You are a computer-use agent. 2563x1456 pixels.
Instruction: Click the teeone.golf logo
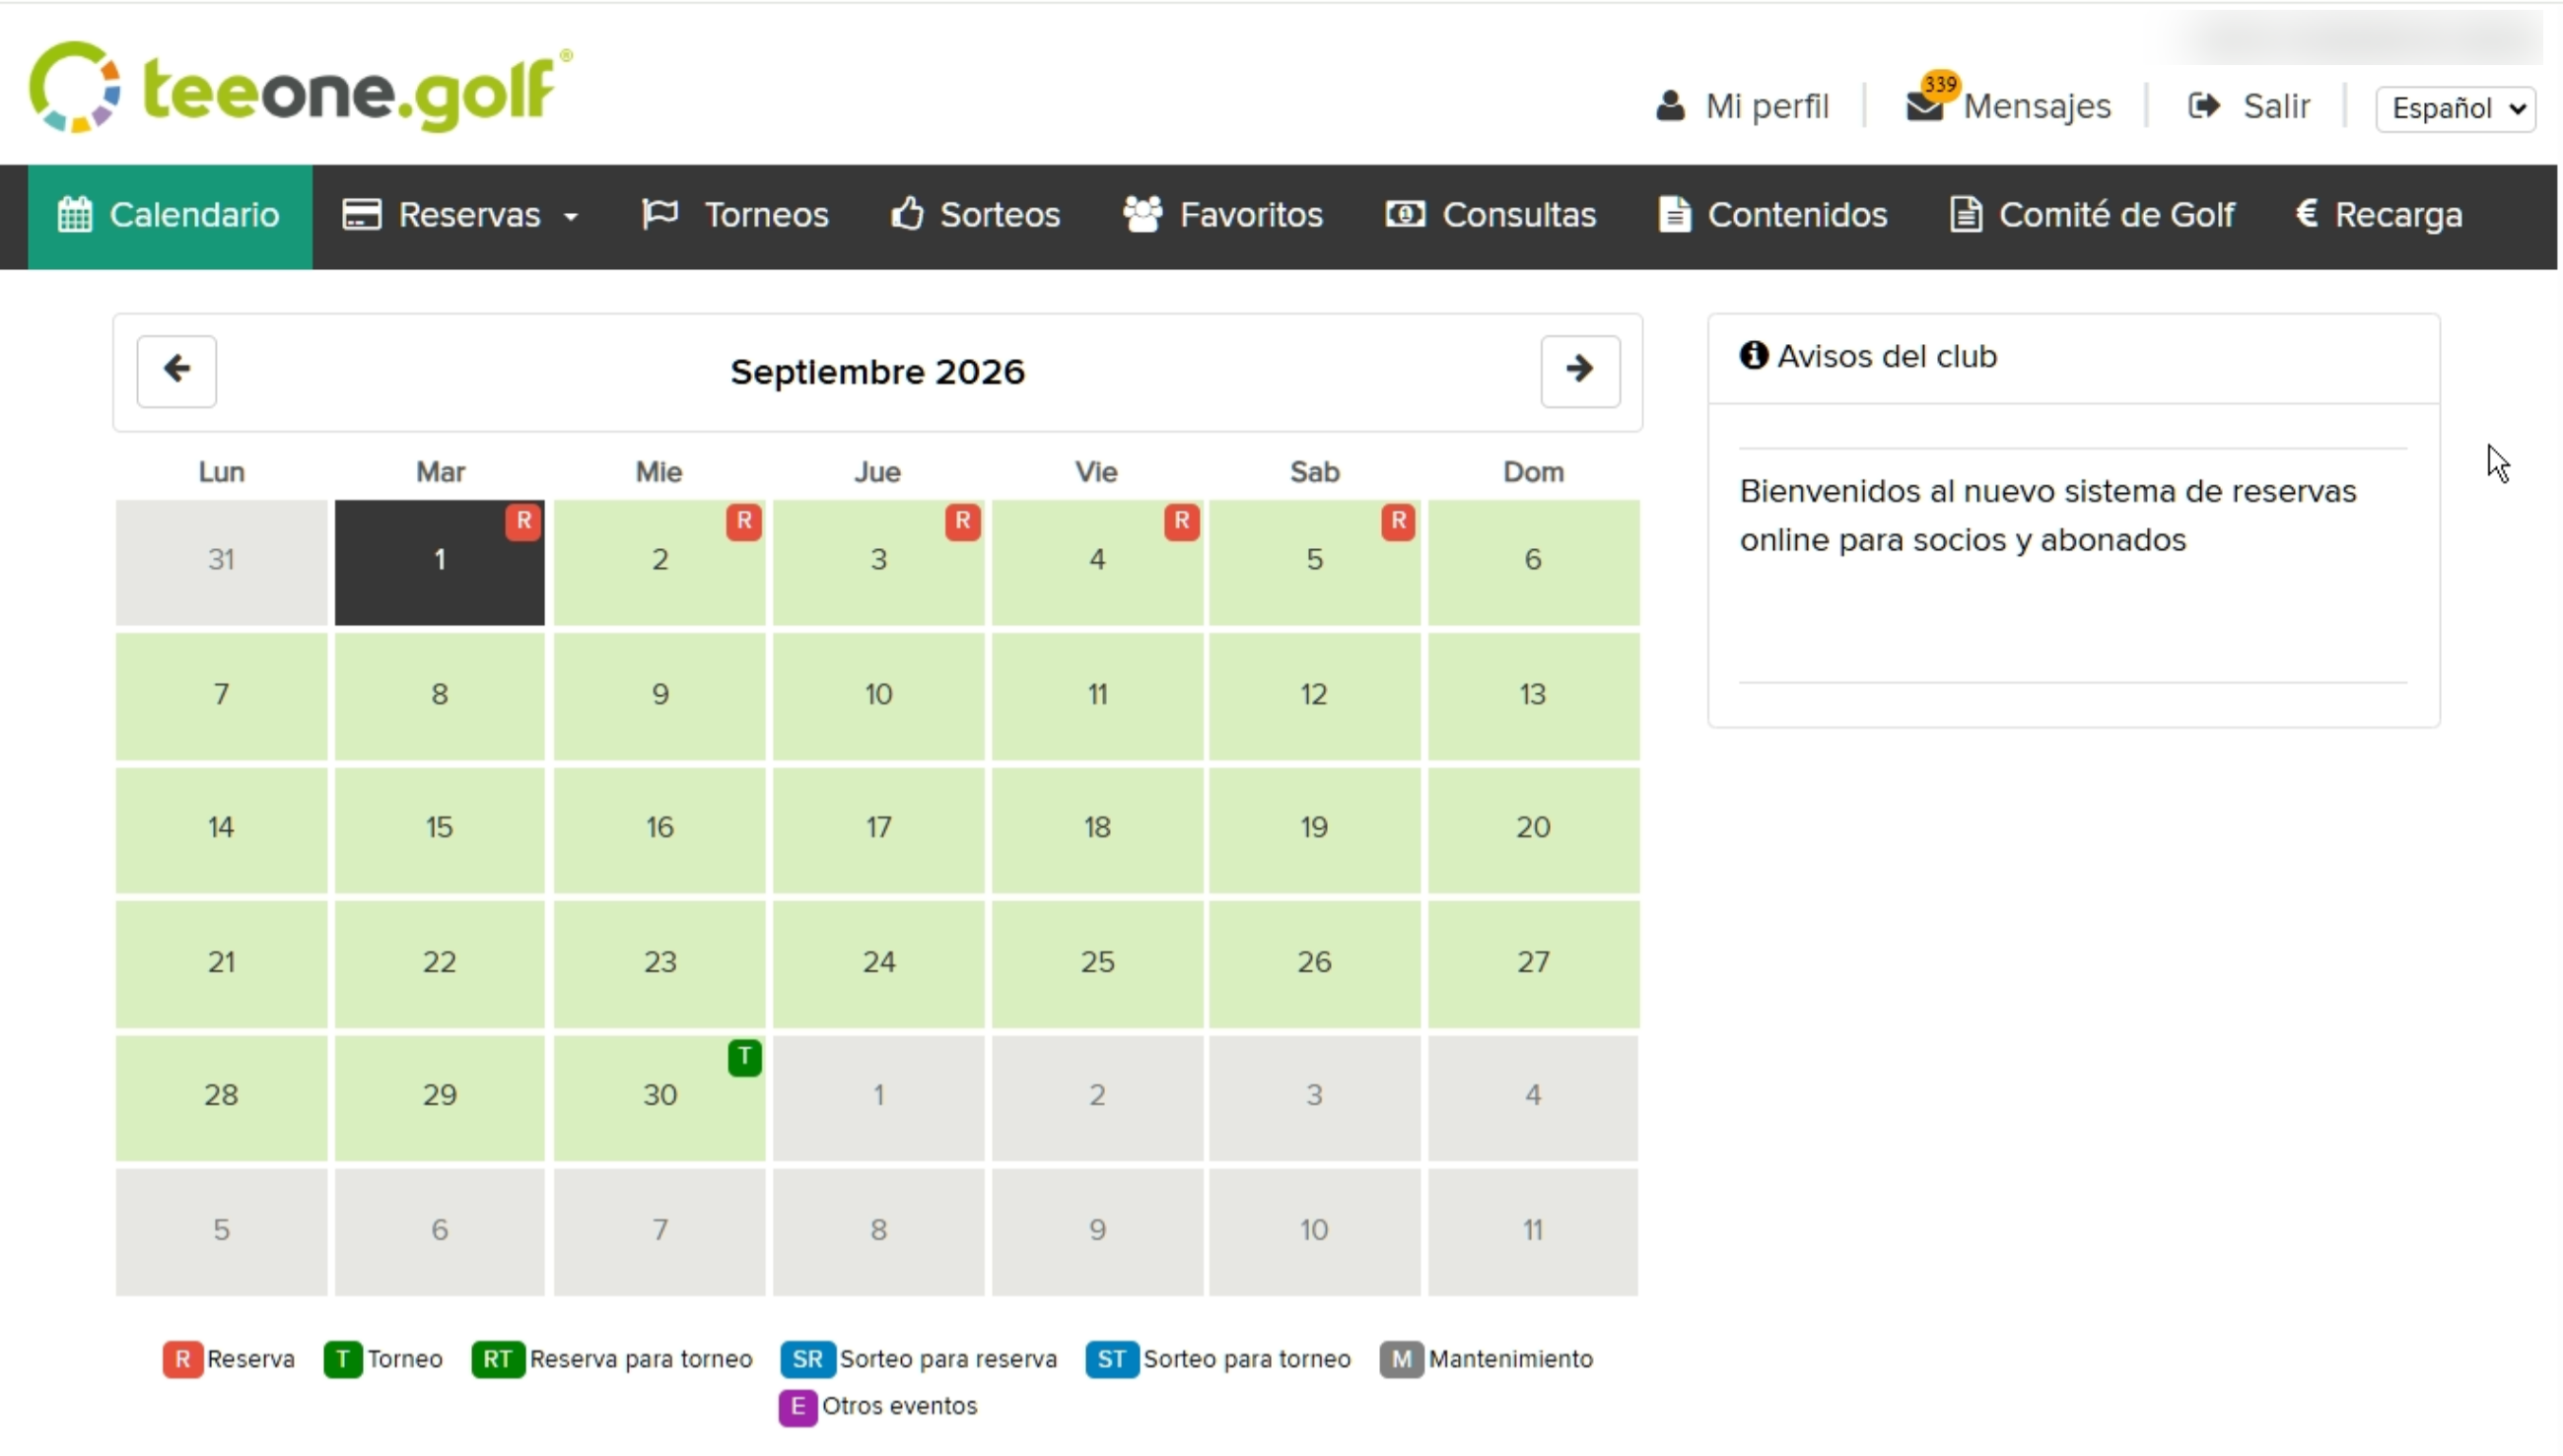[300, 88]
